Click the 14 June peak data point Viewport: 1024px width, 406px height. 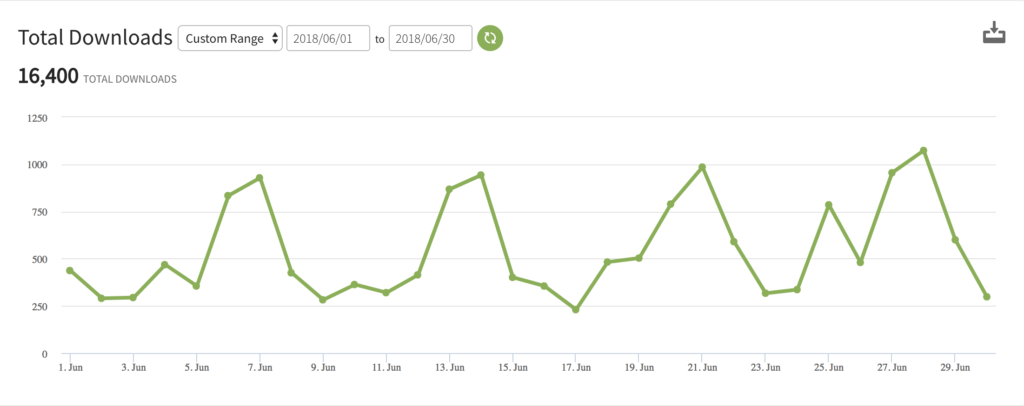[481, 175]
